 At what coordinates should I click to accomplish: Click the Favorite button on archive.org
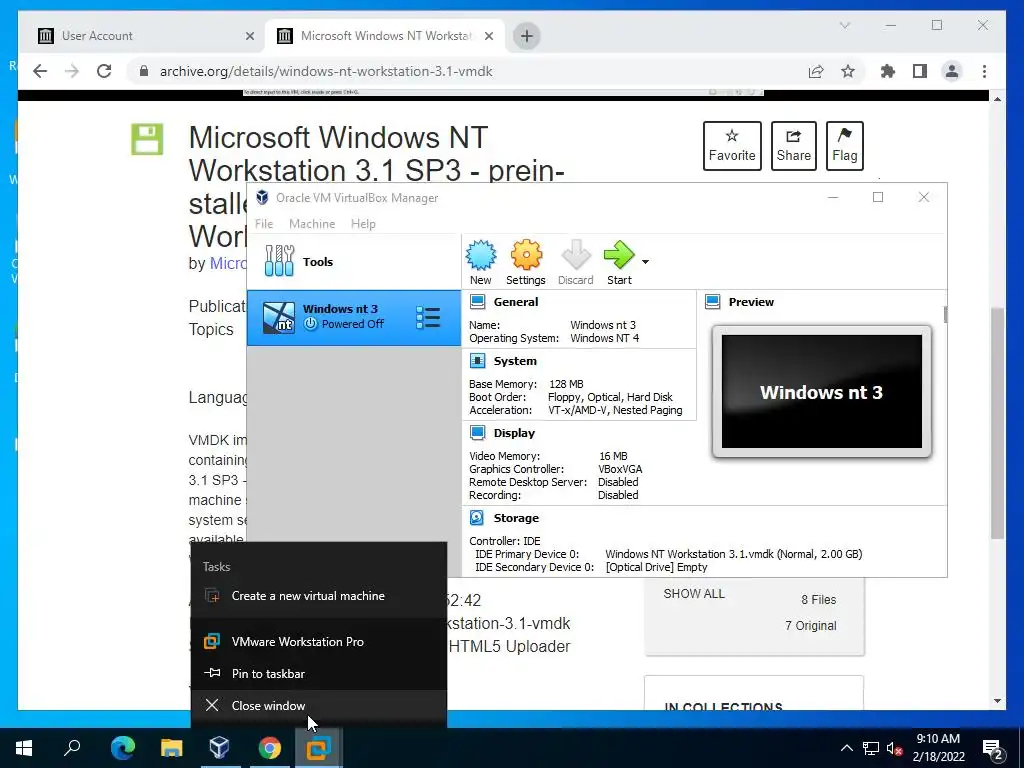pos(732,146)
